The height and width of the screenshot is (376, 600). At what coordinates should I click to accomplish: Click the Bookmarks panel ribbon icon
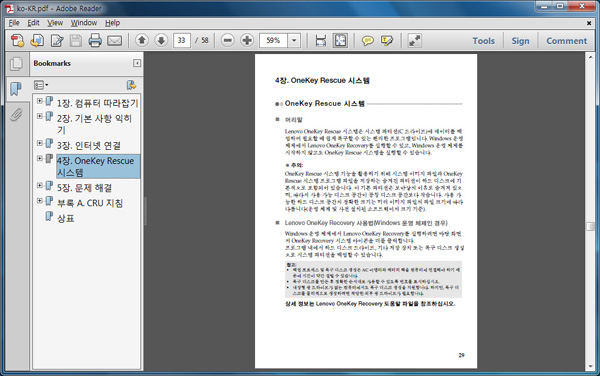point(16,89)
